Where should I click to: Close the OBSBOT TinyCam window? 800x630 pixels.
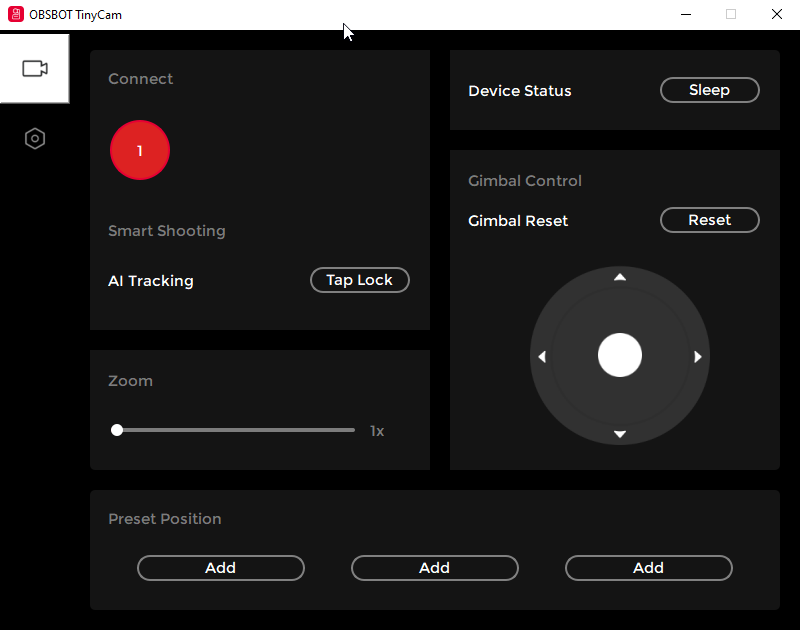click(x=777, y=14)
